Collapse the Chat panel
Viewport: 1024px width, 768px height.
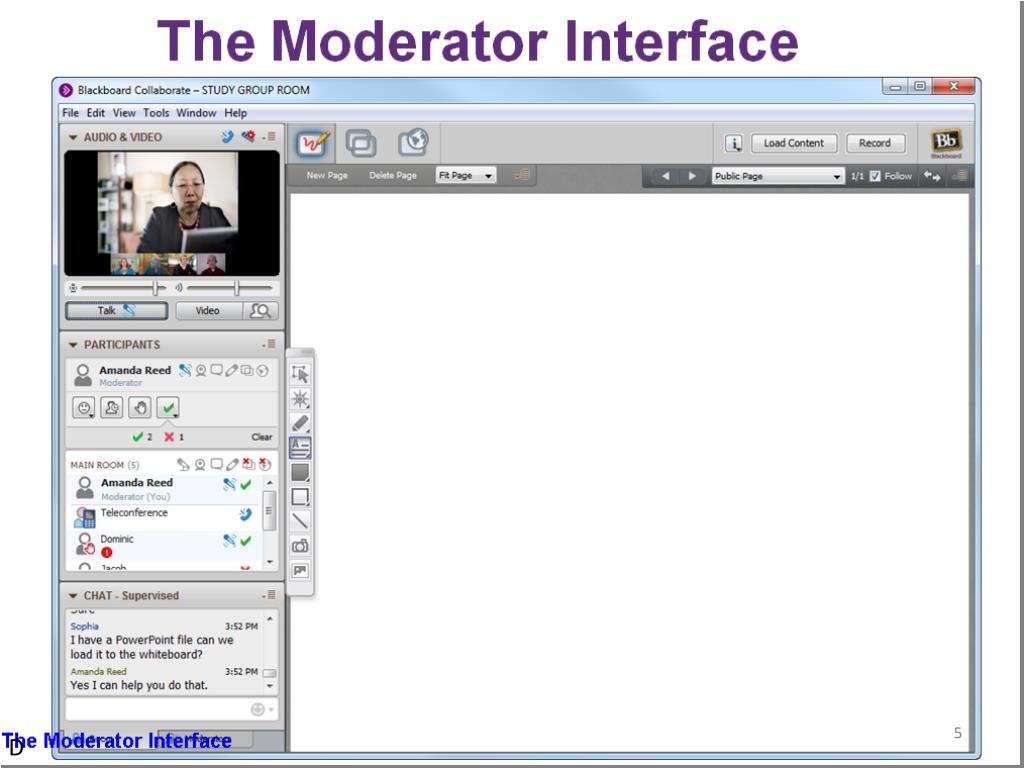coord(73,596)
